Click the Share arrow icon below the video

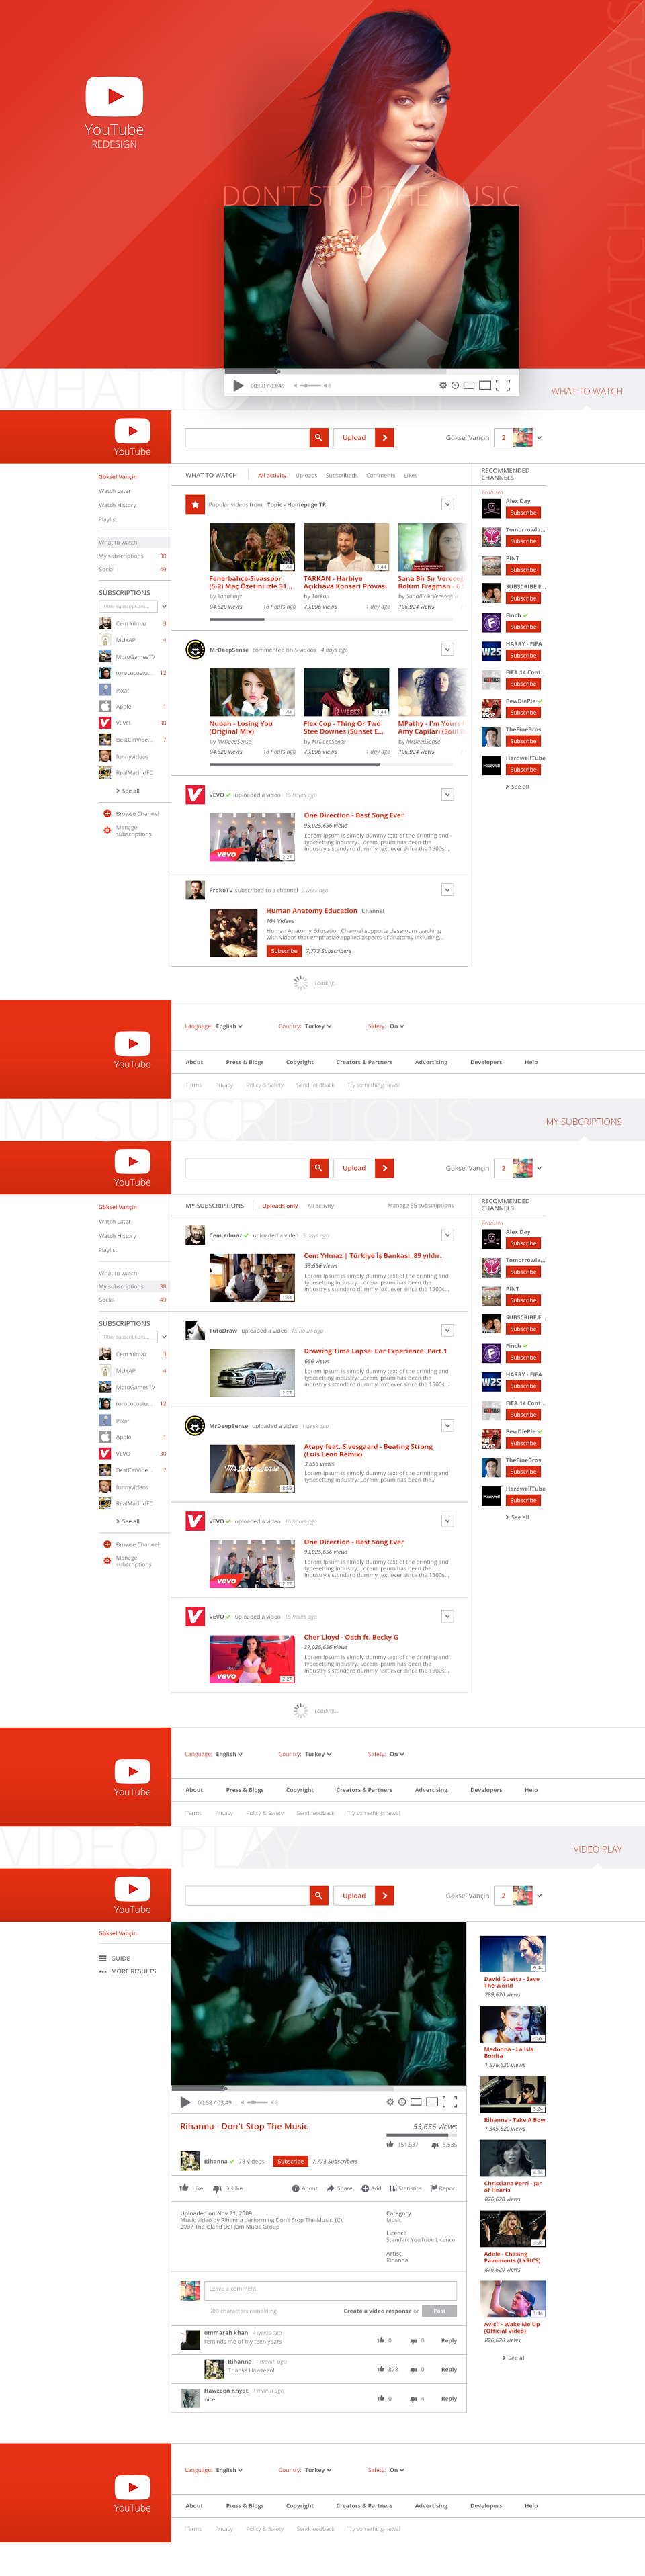tap(330, 2189)
